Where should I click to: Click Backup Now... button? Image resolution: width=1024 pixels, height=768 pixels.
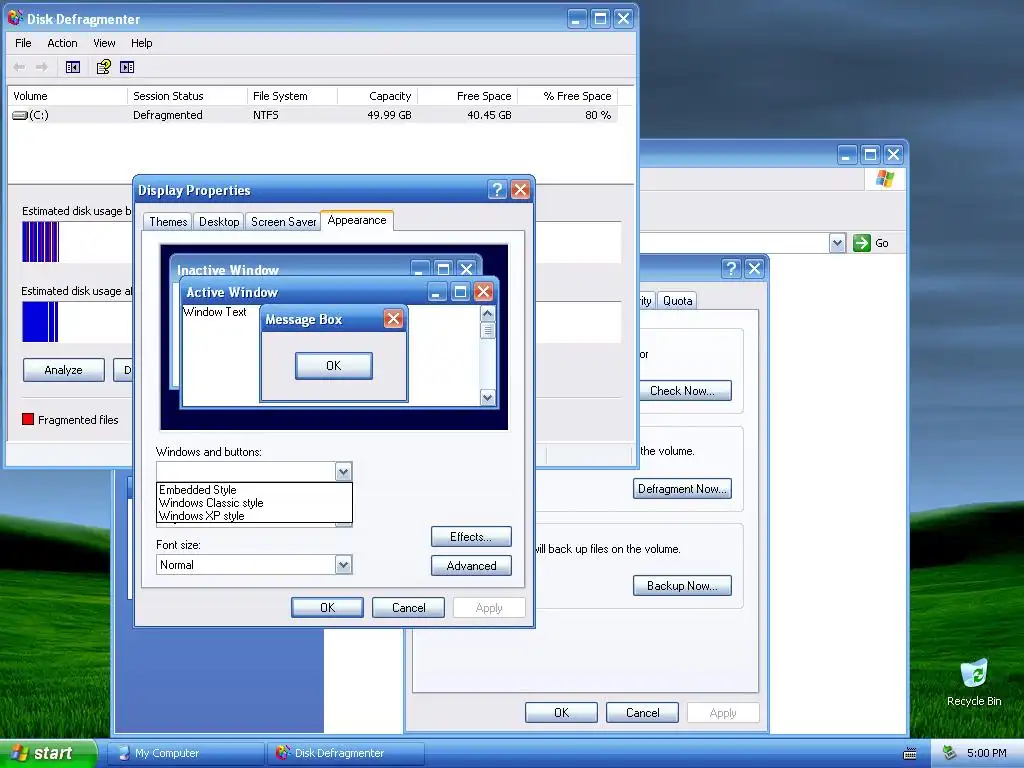coord(682,586)
